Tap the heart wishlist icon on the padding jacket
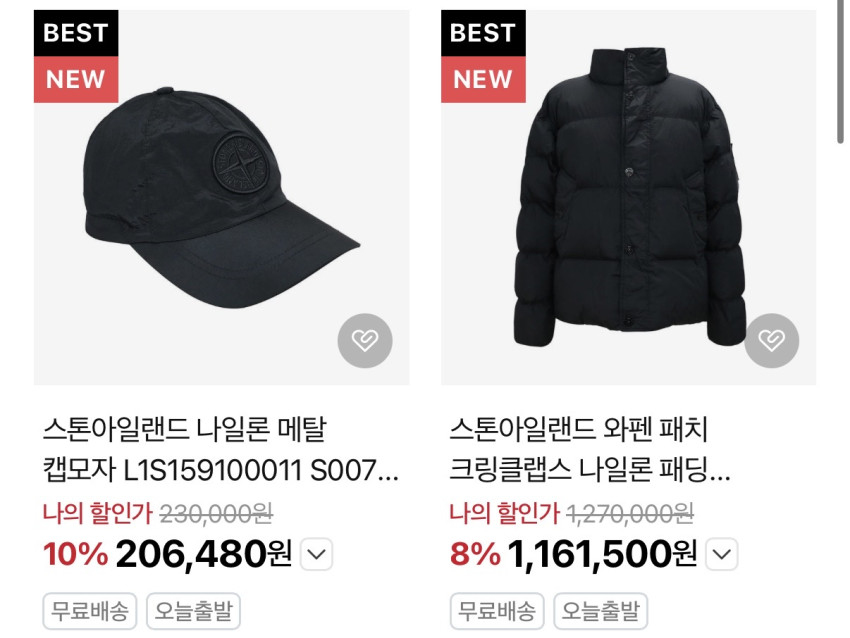The width and height of the screenshot is (850, 638). (771, 340)
